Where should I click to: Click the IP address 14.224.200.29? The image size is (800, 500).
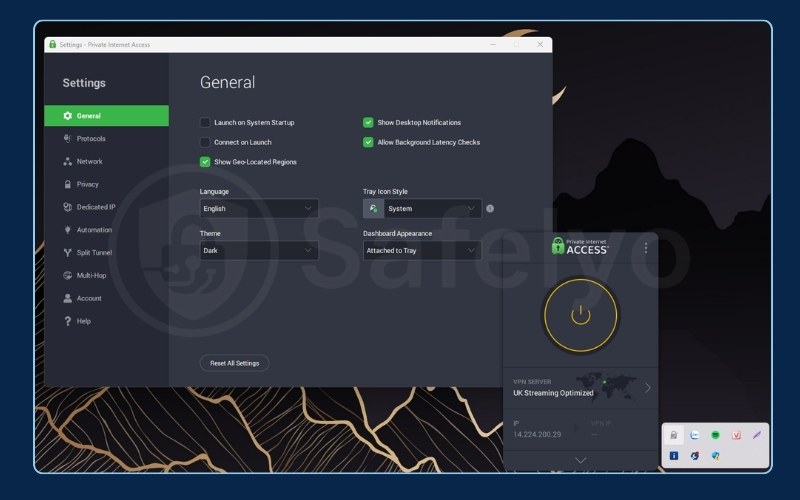[537, 434]
